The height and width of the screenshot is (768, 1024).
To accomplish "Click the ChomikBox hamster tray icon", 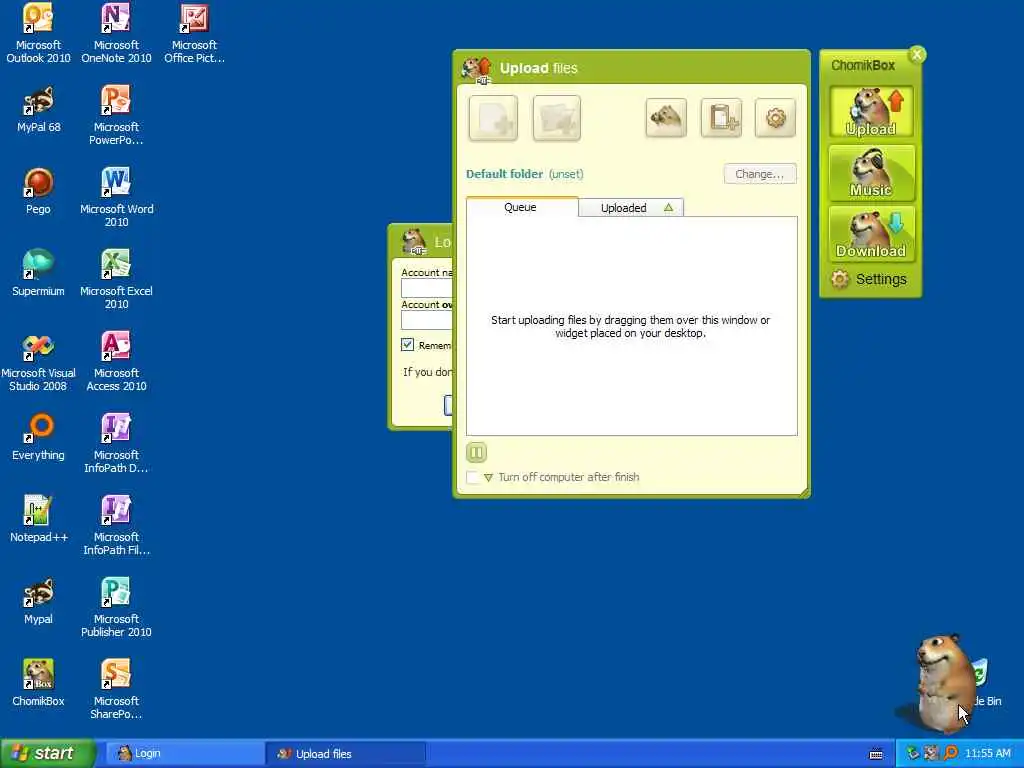I will pyautogui.click(x=931, y=753).
